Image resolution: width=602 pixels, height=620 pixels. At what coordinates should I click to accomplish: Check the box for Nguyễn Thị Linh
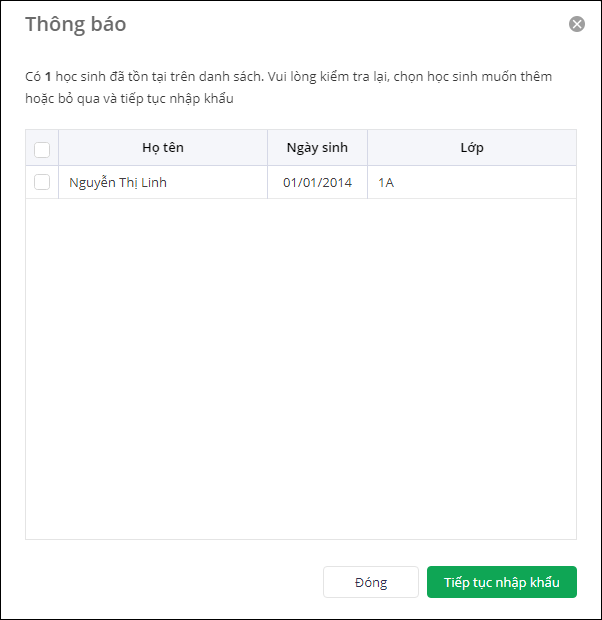(42, 182)
